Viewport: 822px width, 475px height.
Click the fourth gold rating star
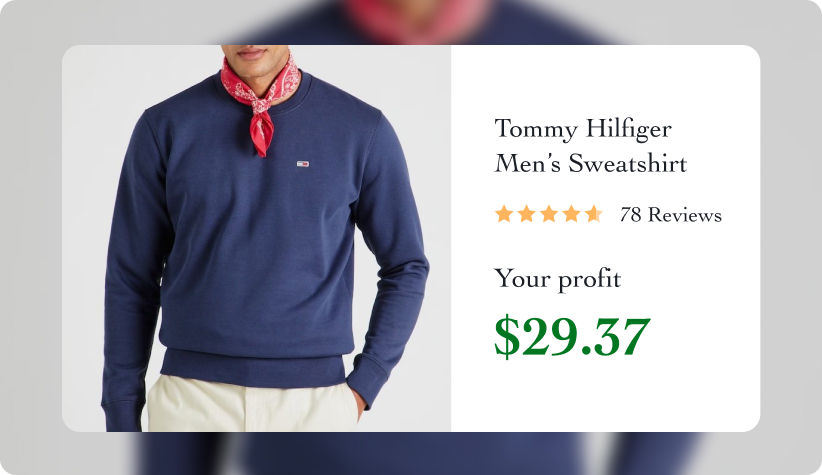(571, 214)
